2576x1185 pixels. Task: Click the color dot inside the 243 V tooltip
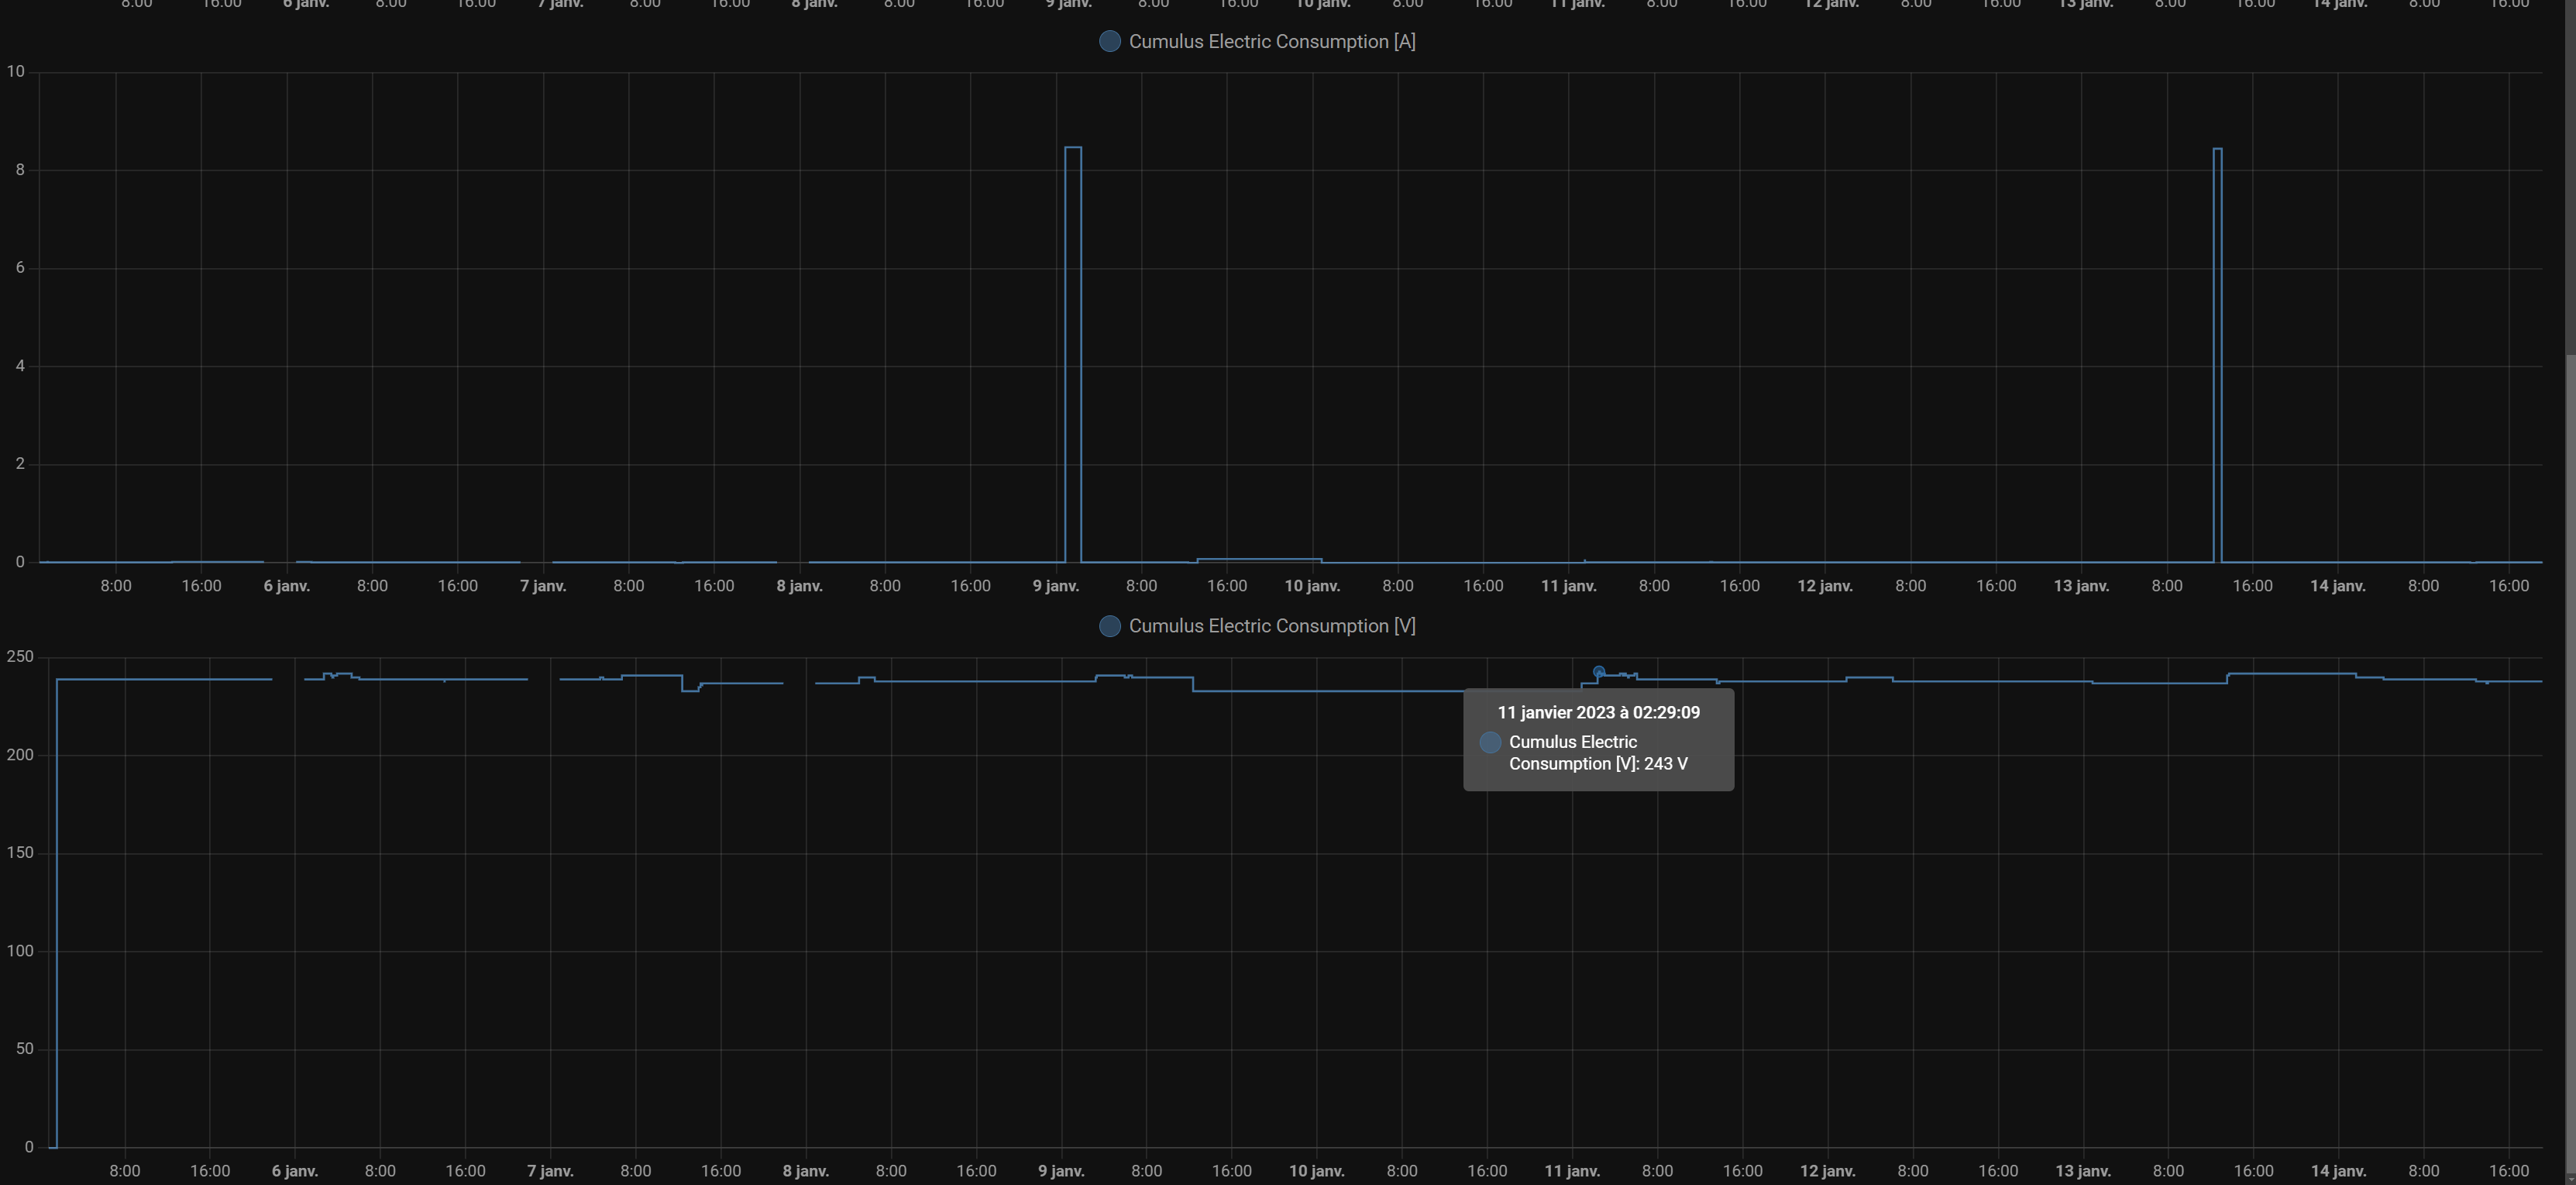1490,742
